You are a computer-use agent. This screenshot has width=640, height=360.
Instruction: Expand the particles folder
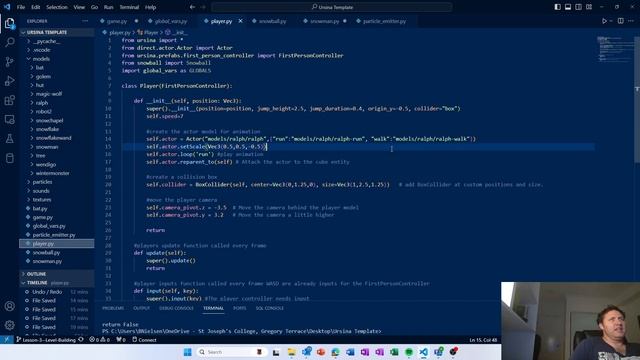pos(57,182)
